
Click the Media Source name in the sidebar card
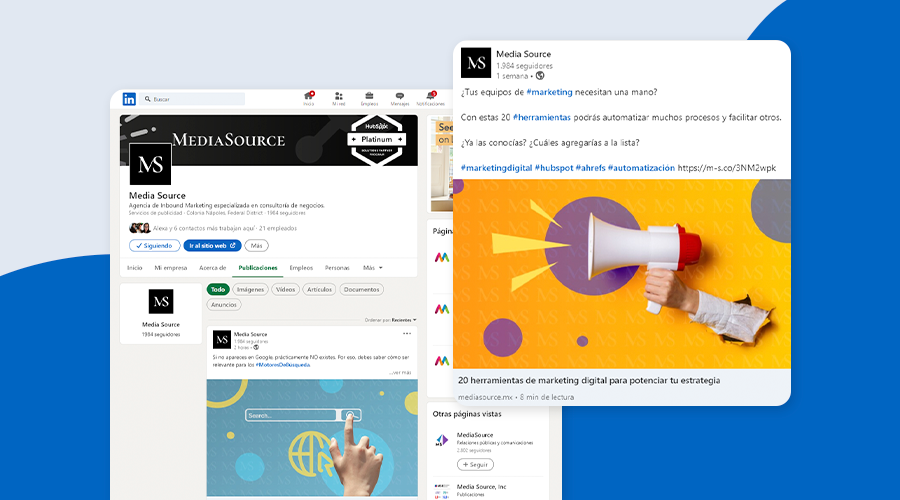click(x=161, y=324)
